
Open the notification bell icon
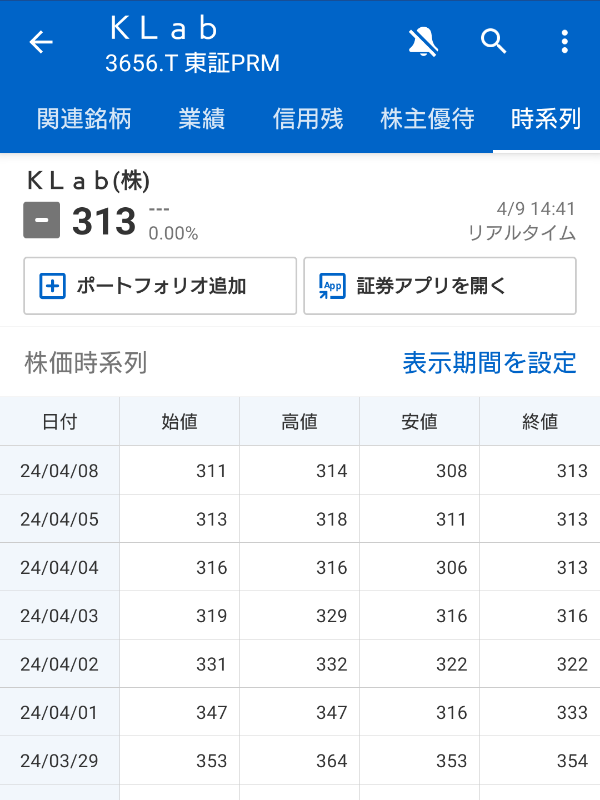coord(424,43)
